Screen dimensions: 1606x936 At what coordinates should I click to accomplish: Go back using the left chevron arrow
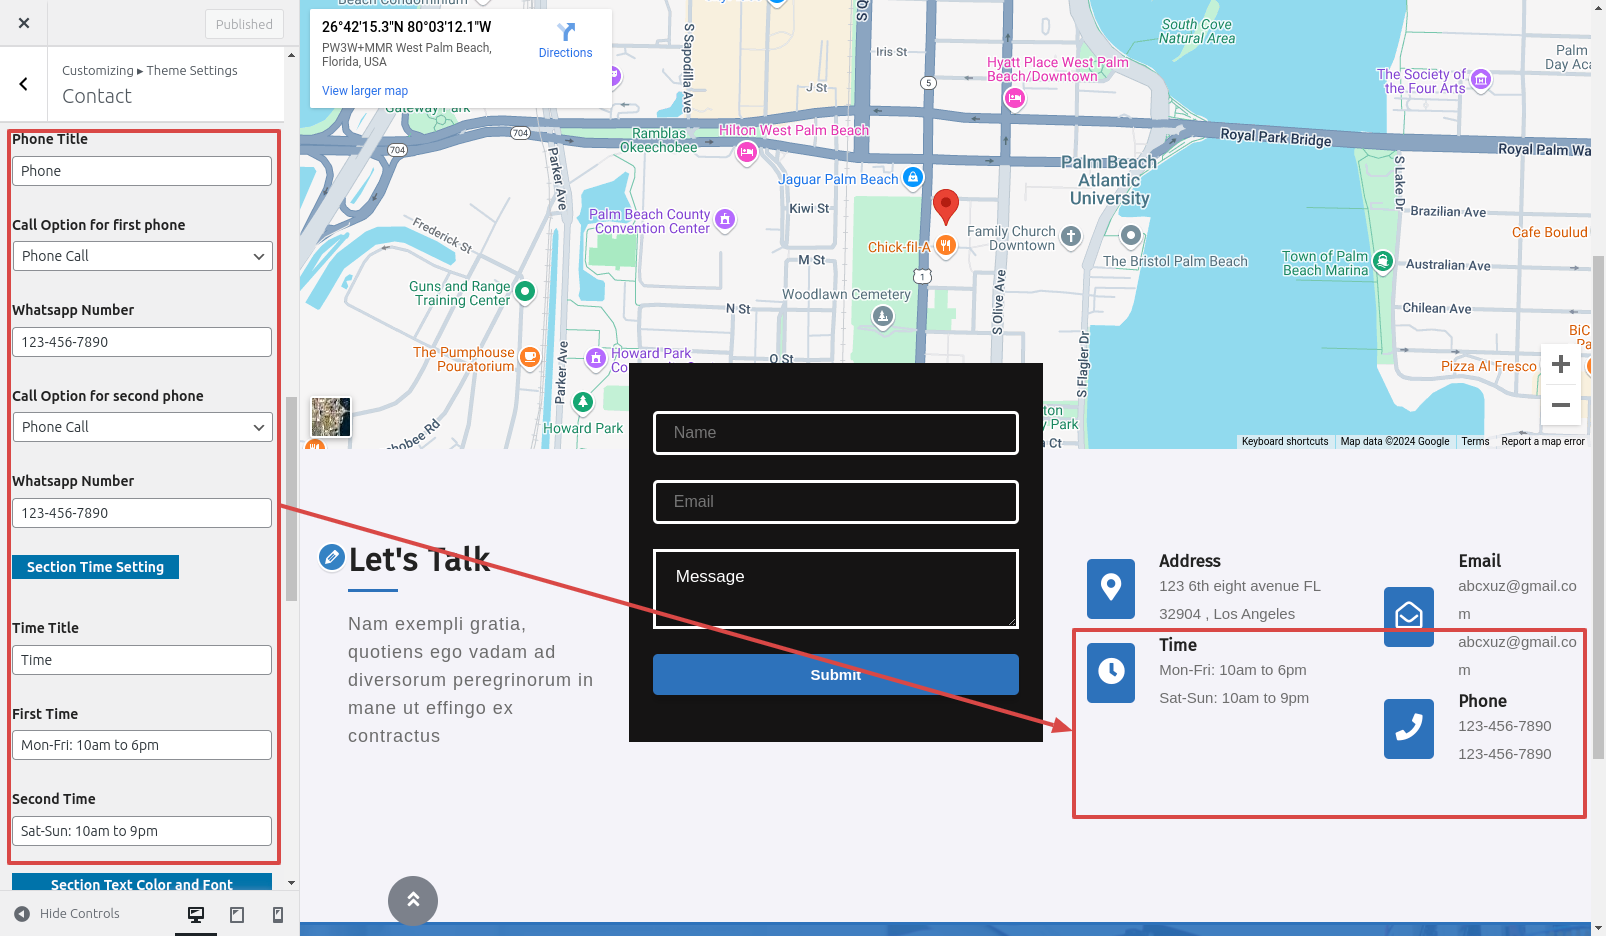point(24,84)
